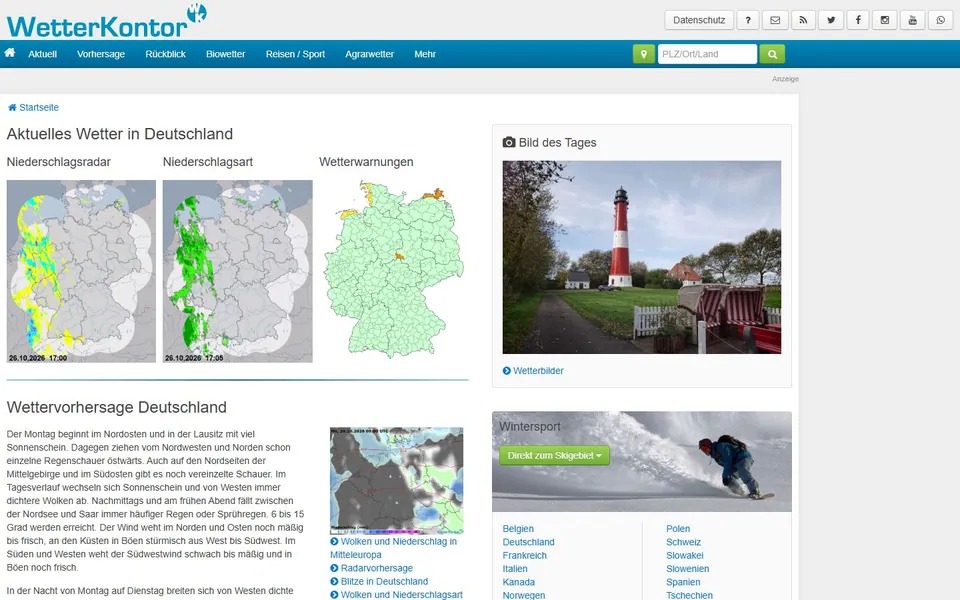Open the Agrarwetter menu
This screenshot has height=600, width=960.
pos(369,54)
